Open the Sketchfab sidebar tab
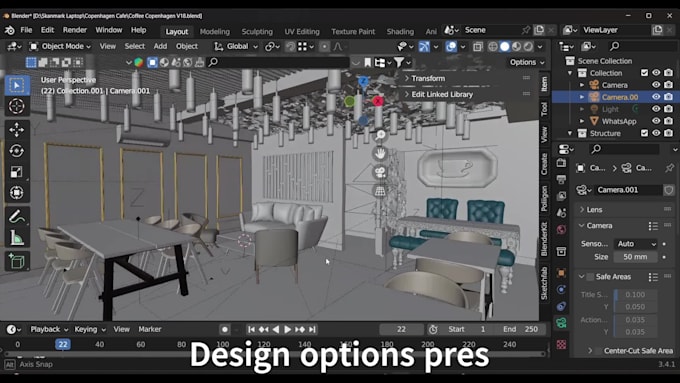The height and width of the screenshot is (383, 680). click(544, 283)
